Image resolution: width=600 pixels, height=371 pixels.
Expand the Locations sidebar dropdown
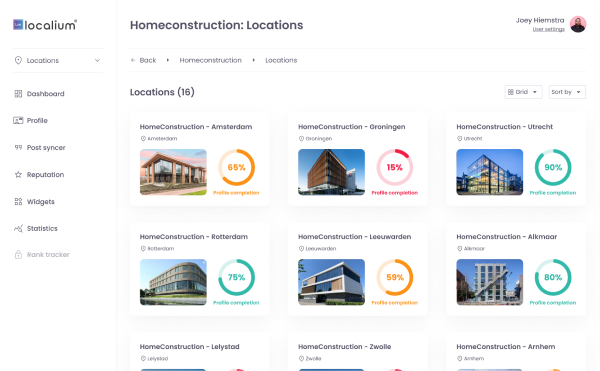point(58,60)
